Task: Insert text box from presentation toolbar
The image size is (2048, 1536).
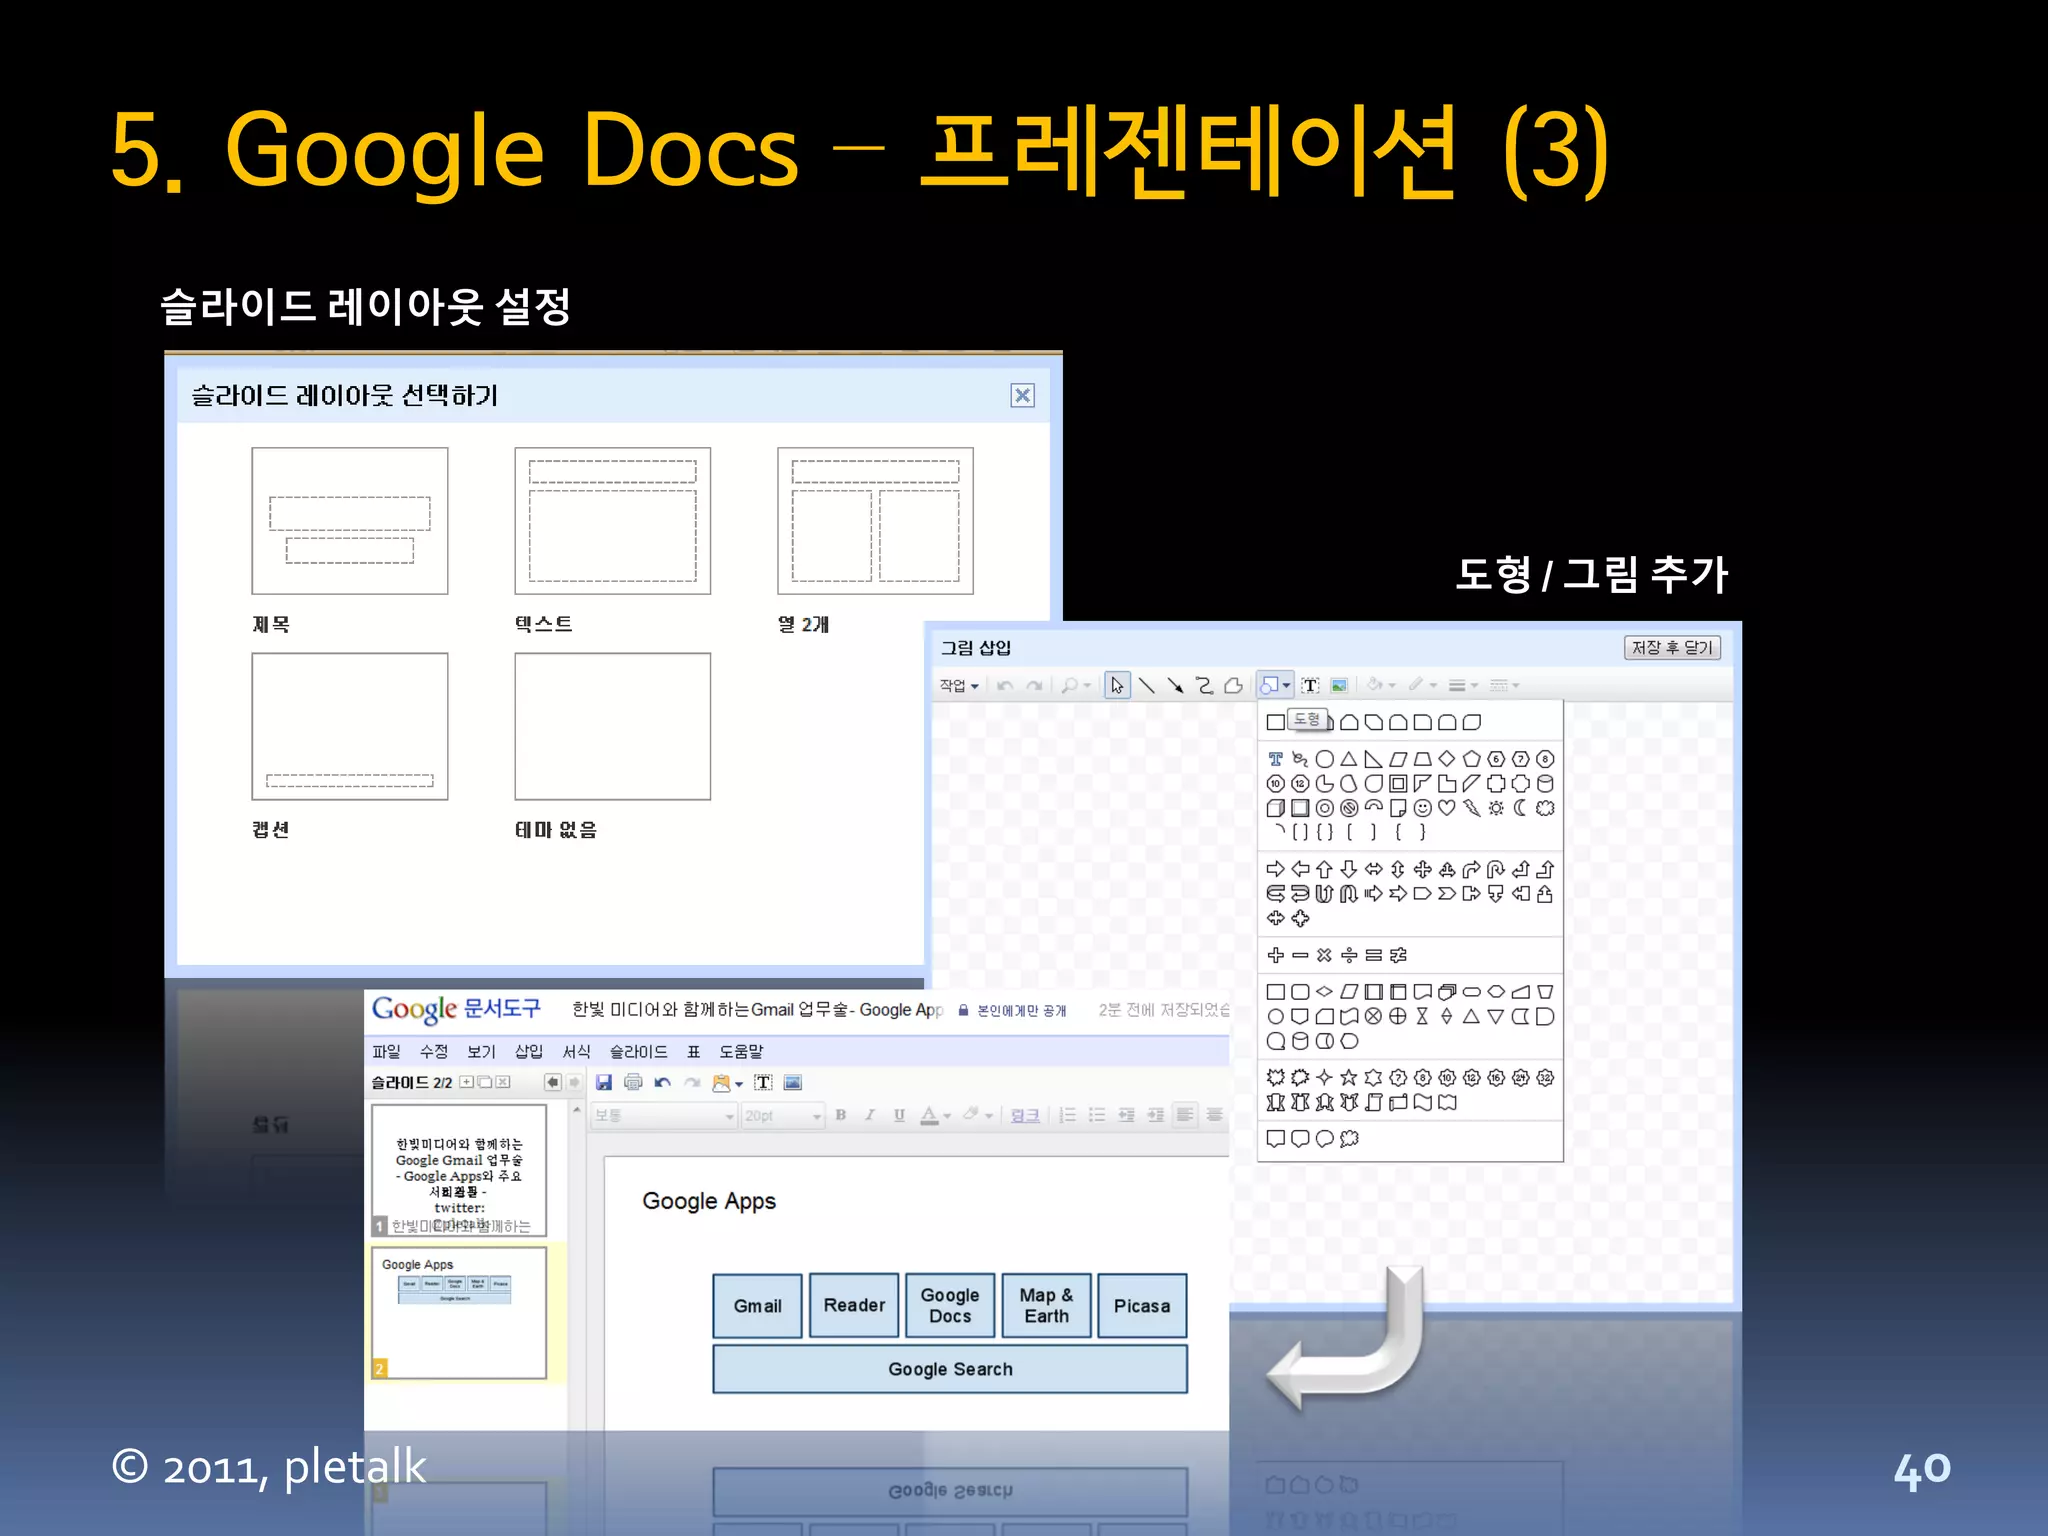Action: [763, 1082]
